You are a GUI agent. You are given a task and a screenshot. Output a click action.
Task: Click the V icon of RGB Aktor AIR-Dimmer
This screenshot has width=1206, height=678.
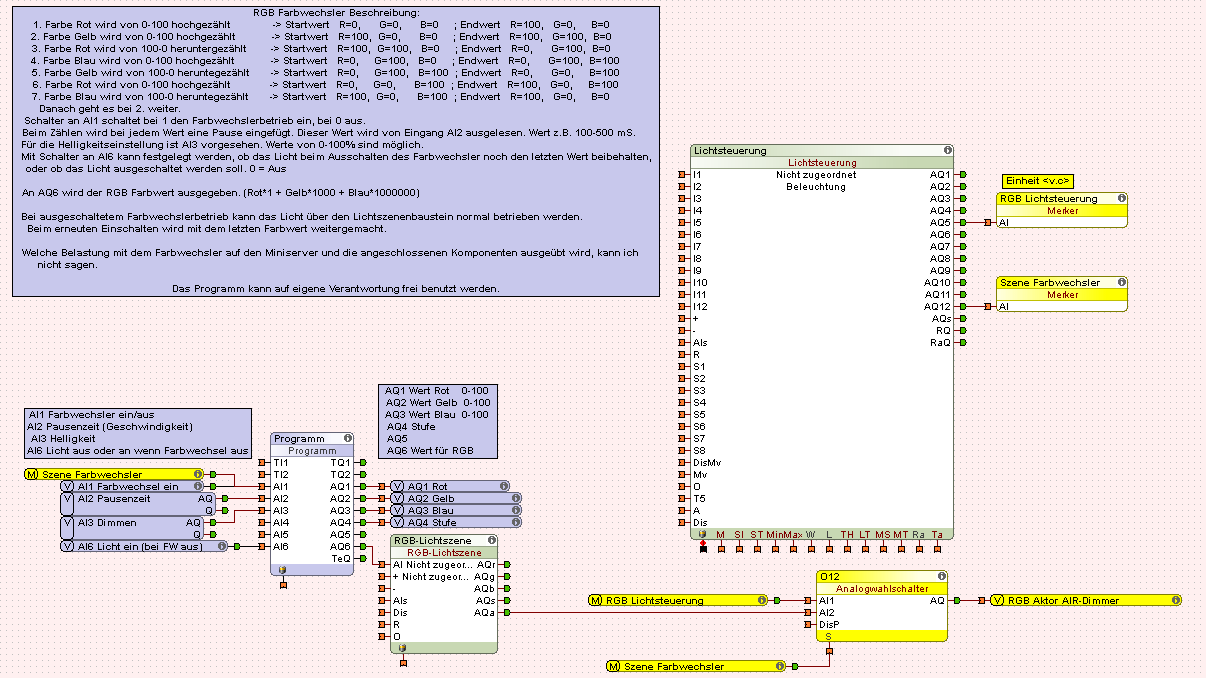(x=997, y=600)
